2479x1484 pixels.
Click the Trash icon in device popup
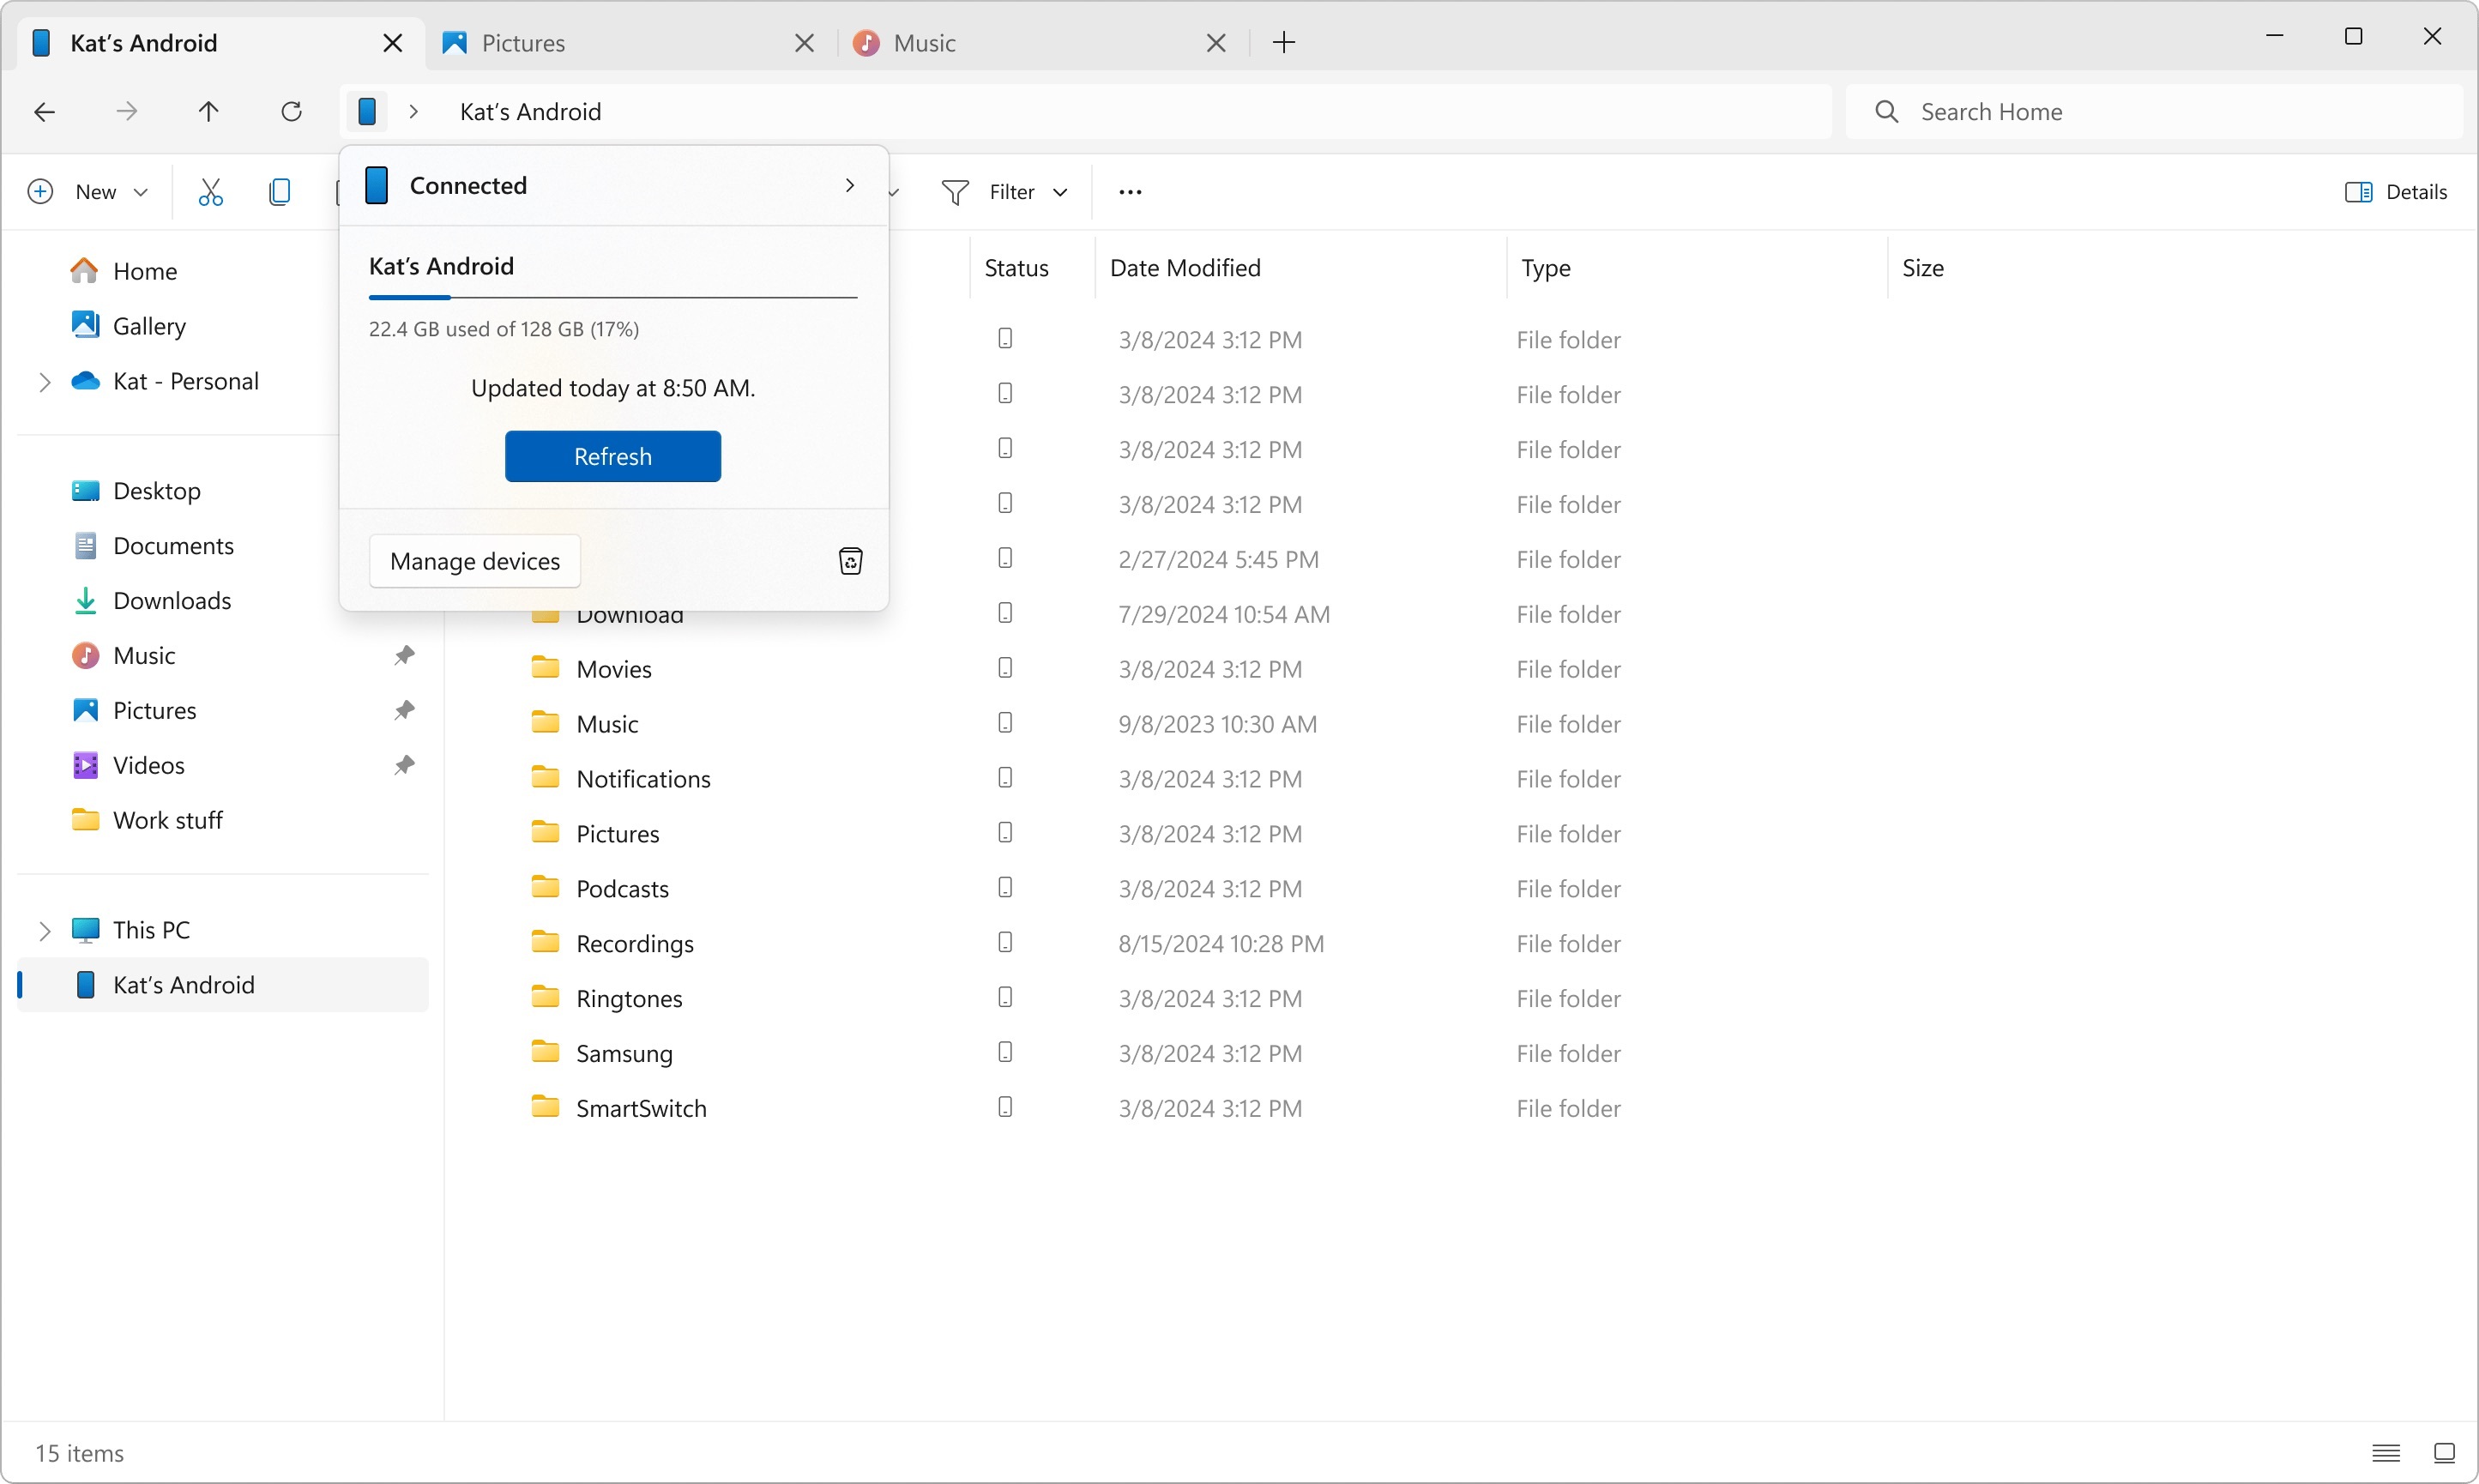(847, 562)
